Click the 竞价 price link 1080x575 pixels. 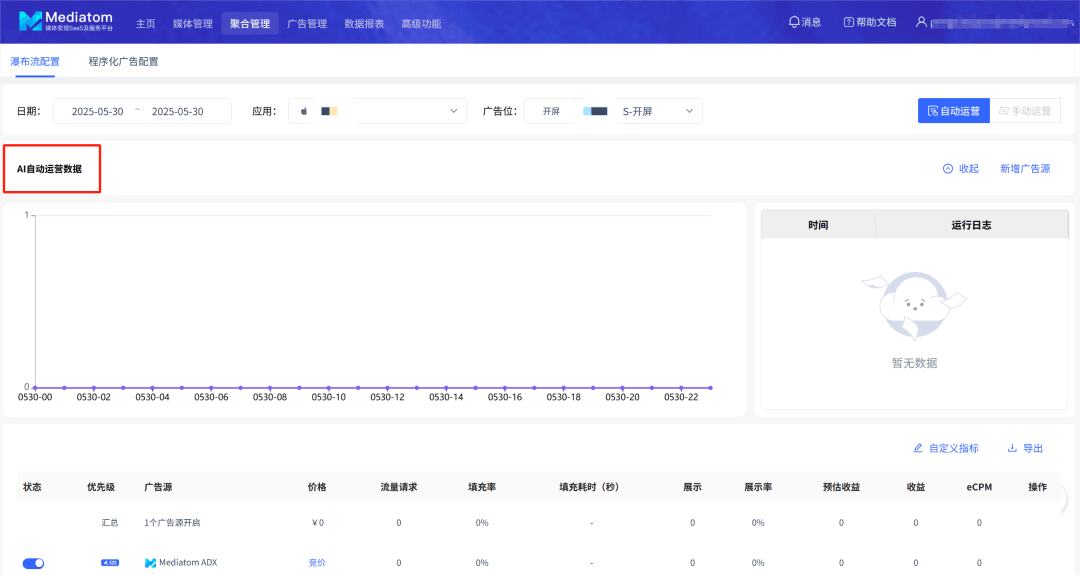coord(317,563)
